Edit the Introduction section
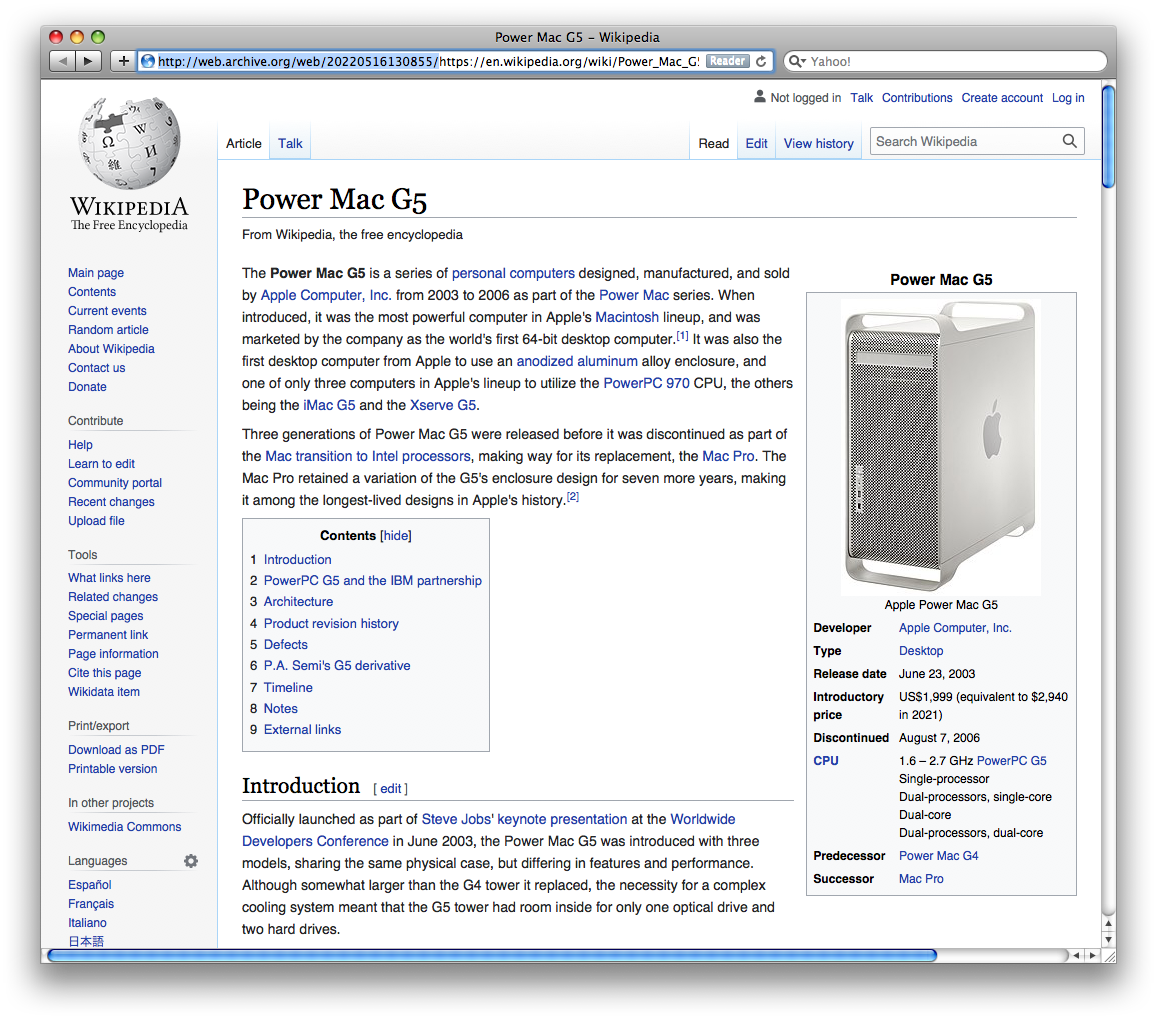1157x1019 pixels. tap(391, 789)
